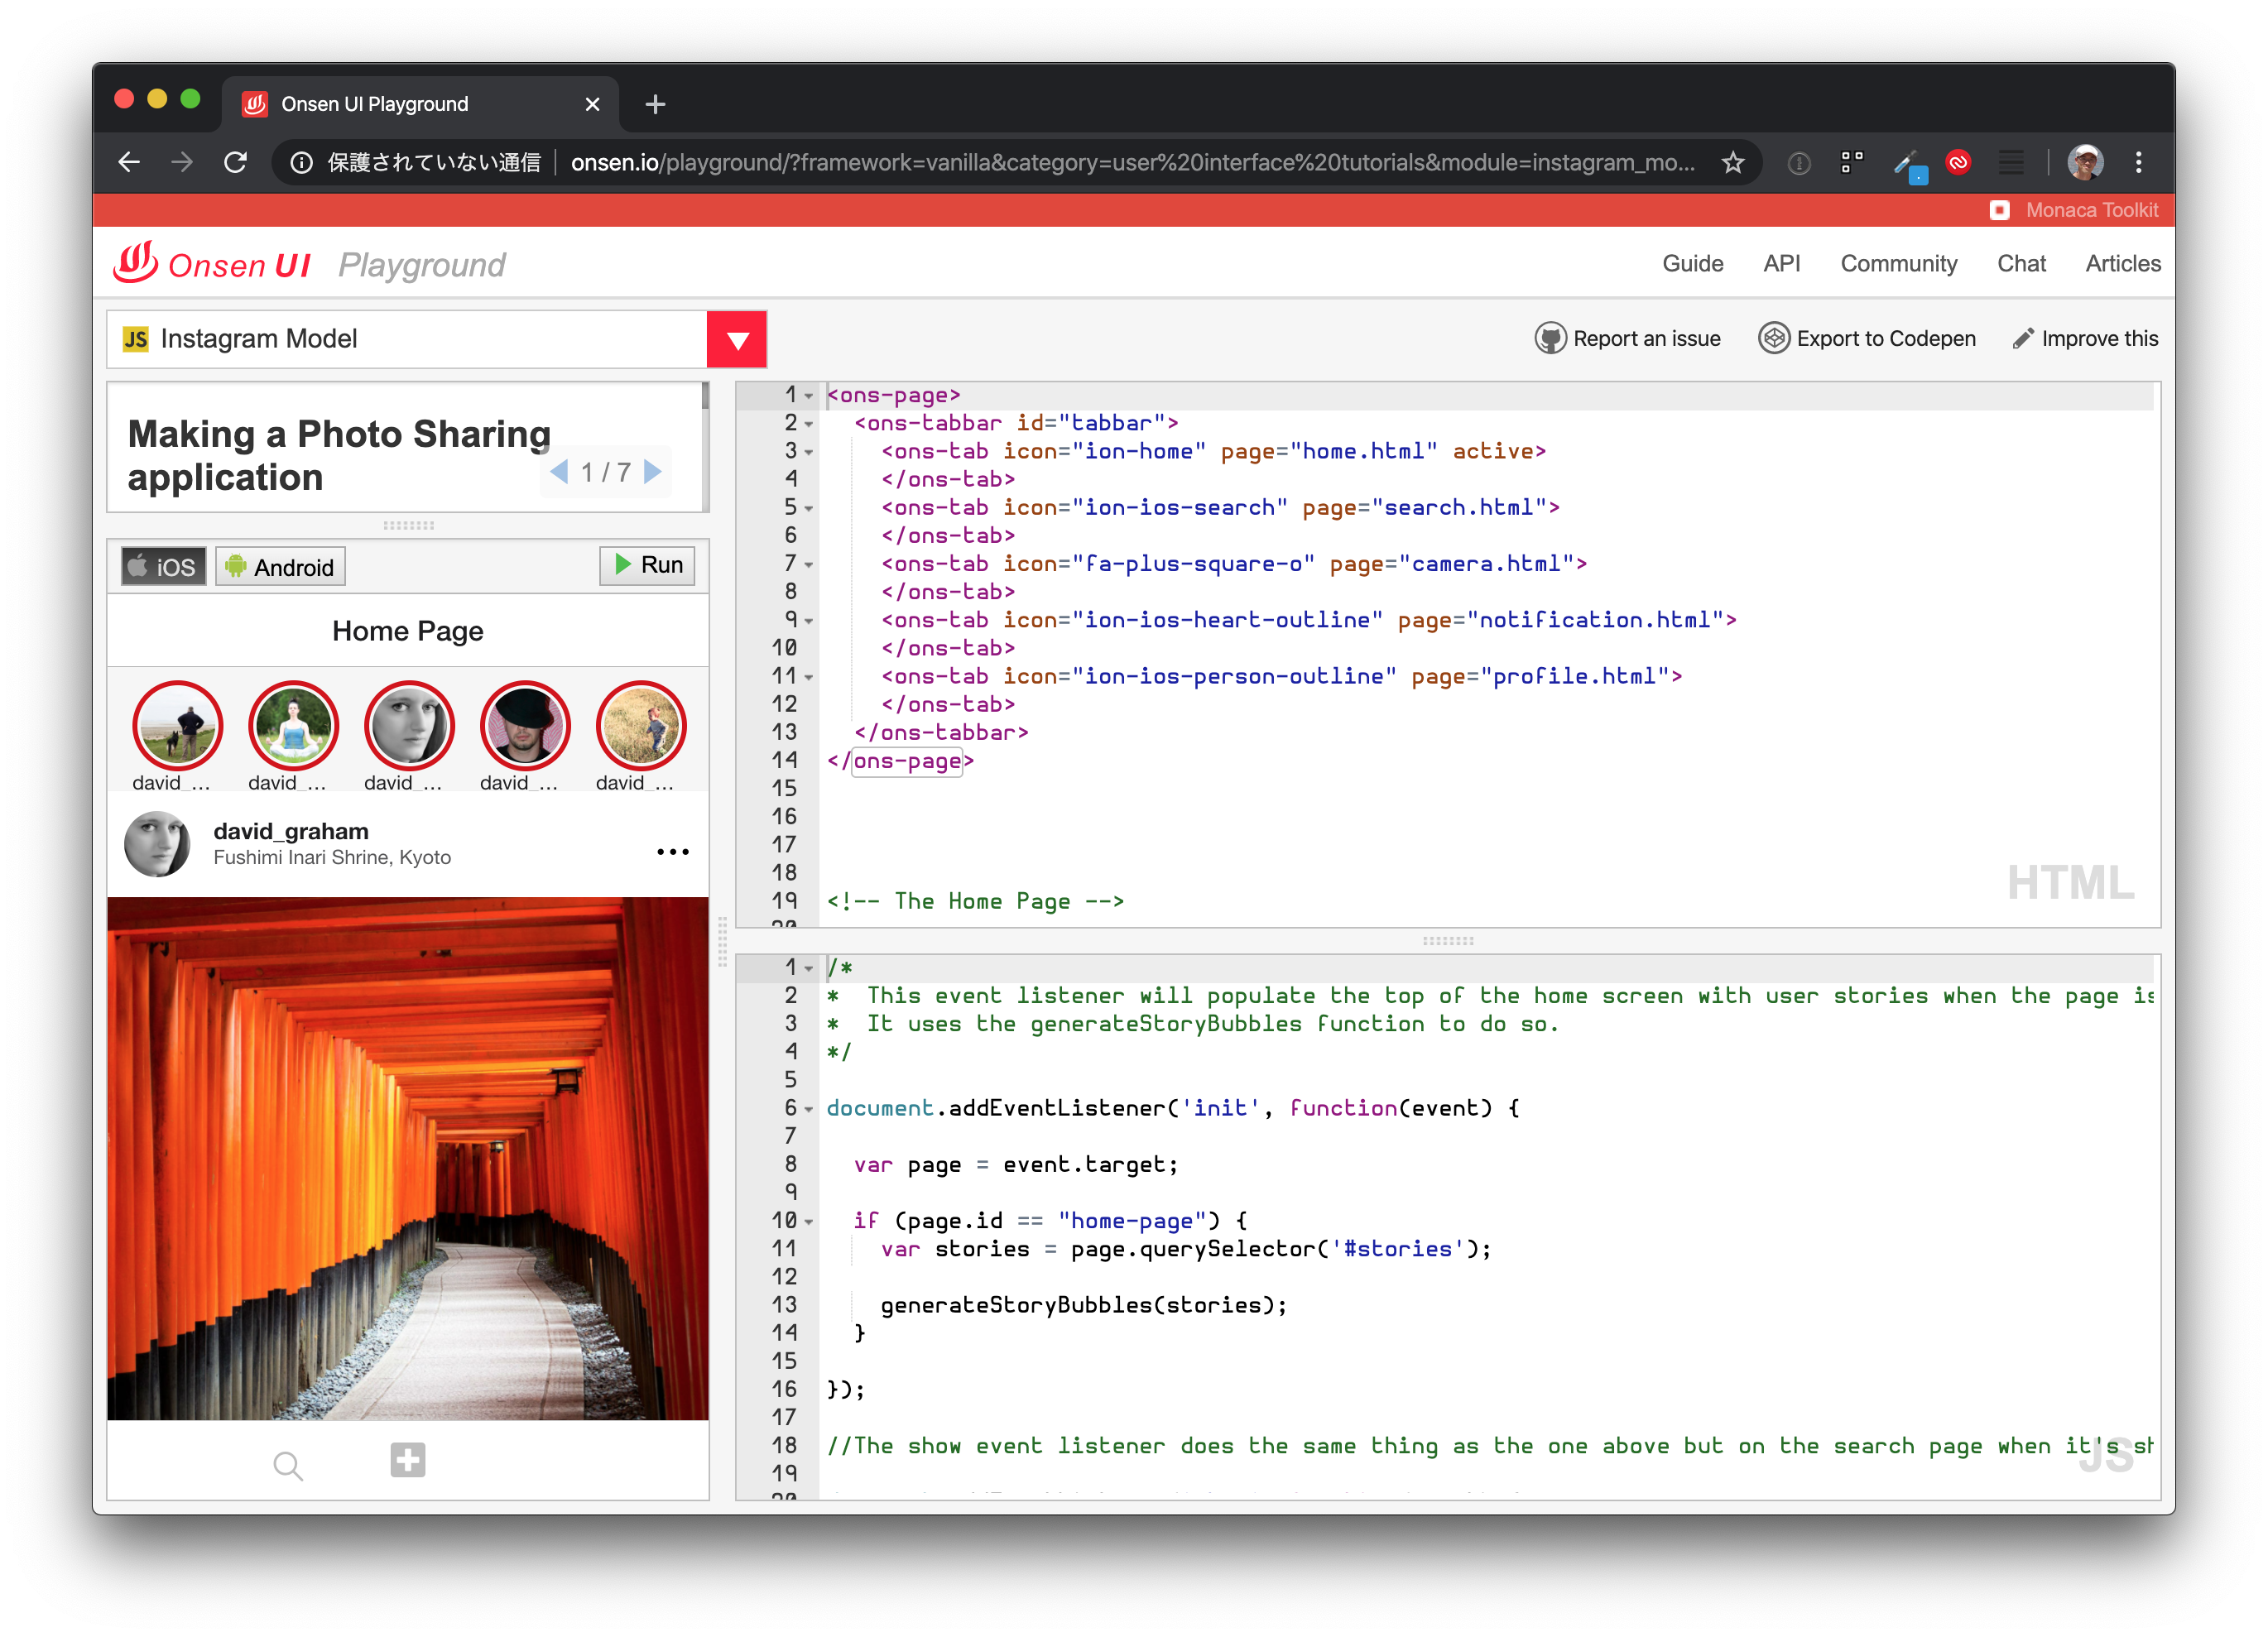Open second story bubble with meditating woman
Image resolution: width=2268 pixels, height=1637 pixels.
pos(293,726)
